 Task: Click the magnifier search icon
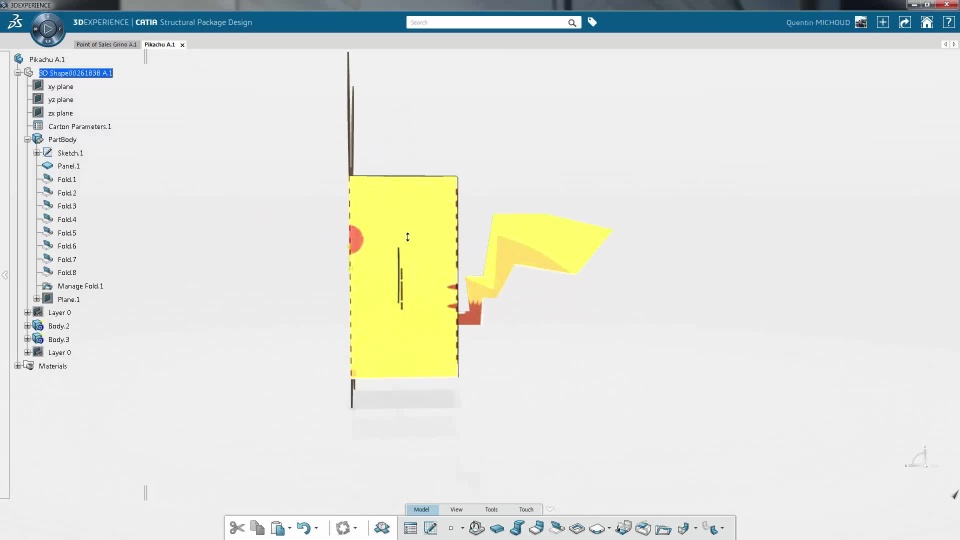pos(572,23)
